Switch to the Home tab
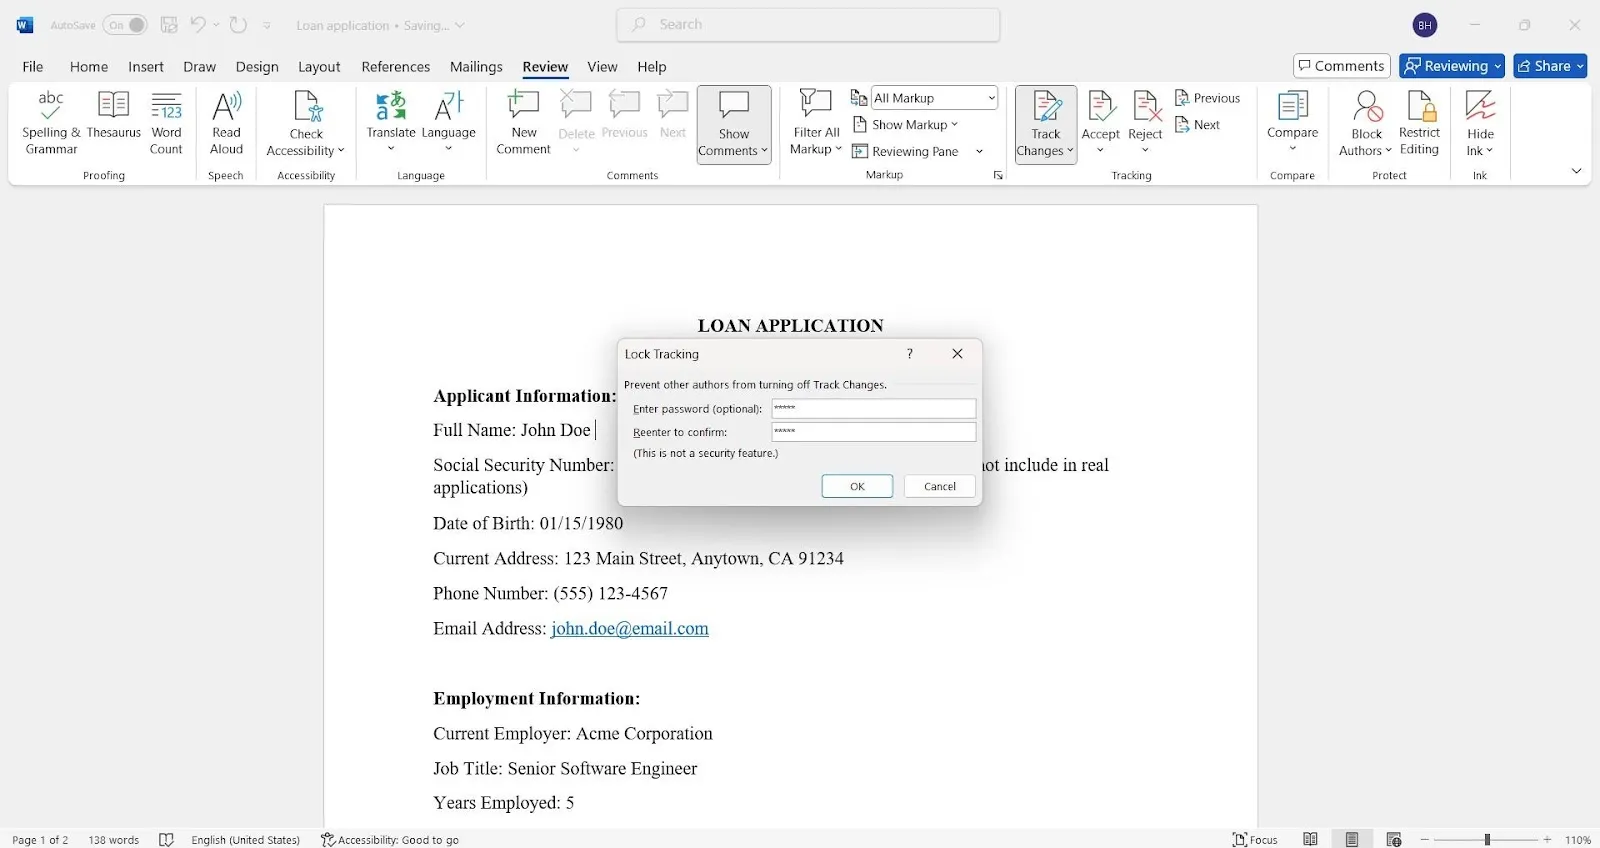This screenshot has width=1600, height=848. coord(89,66)
